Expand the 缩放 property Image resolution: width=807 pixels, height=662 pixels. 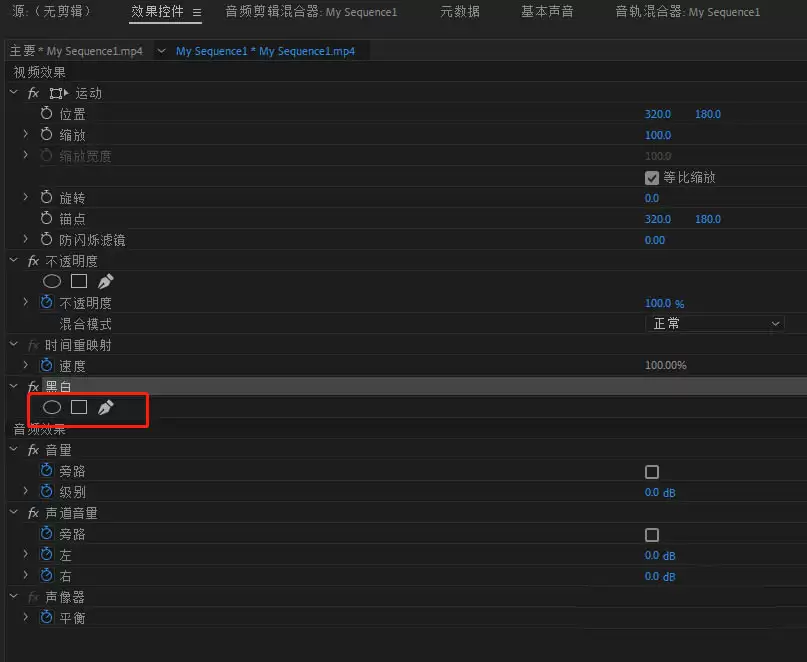(x=25, y=134)
